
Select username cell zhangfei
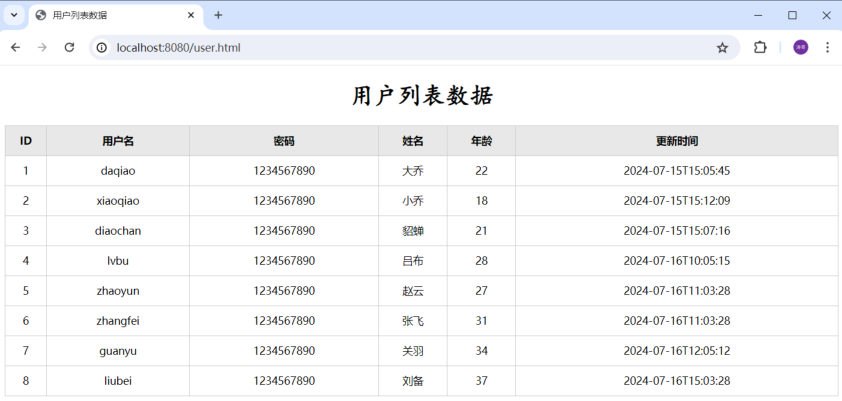118,321
